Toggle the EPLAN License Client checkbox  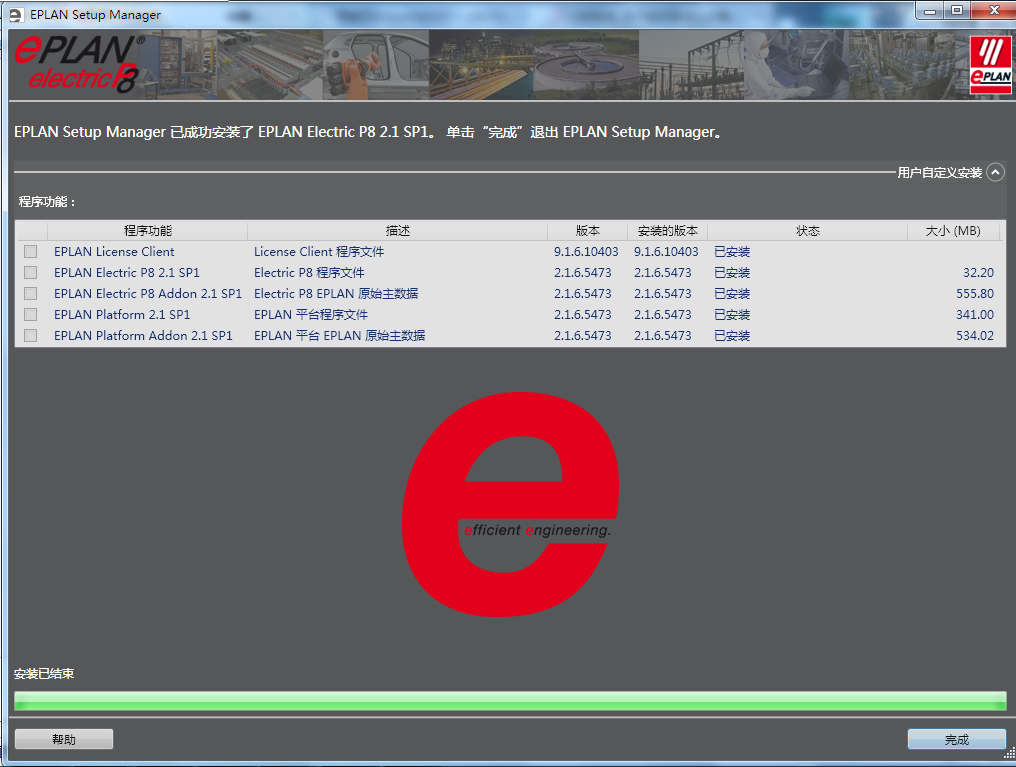click(x=31, y=252)
